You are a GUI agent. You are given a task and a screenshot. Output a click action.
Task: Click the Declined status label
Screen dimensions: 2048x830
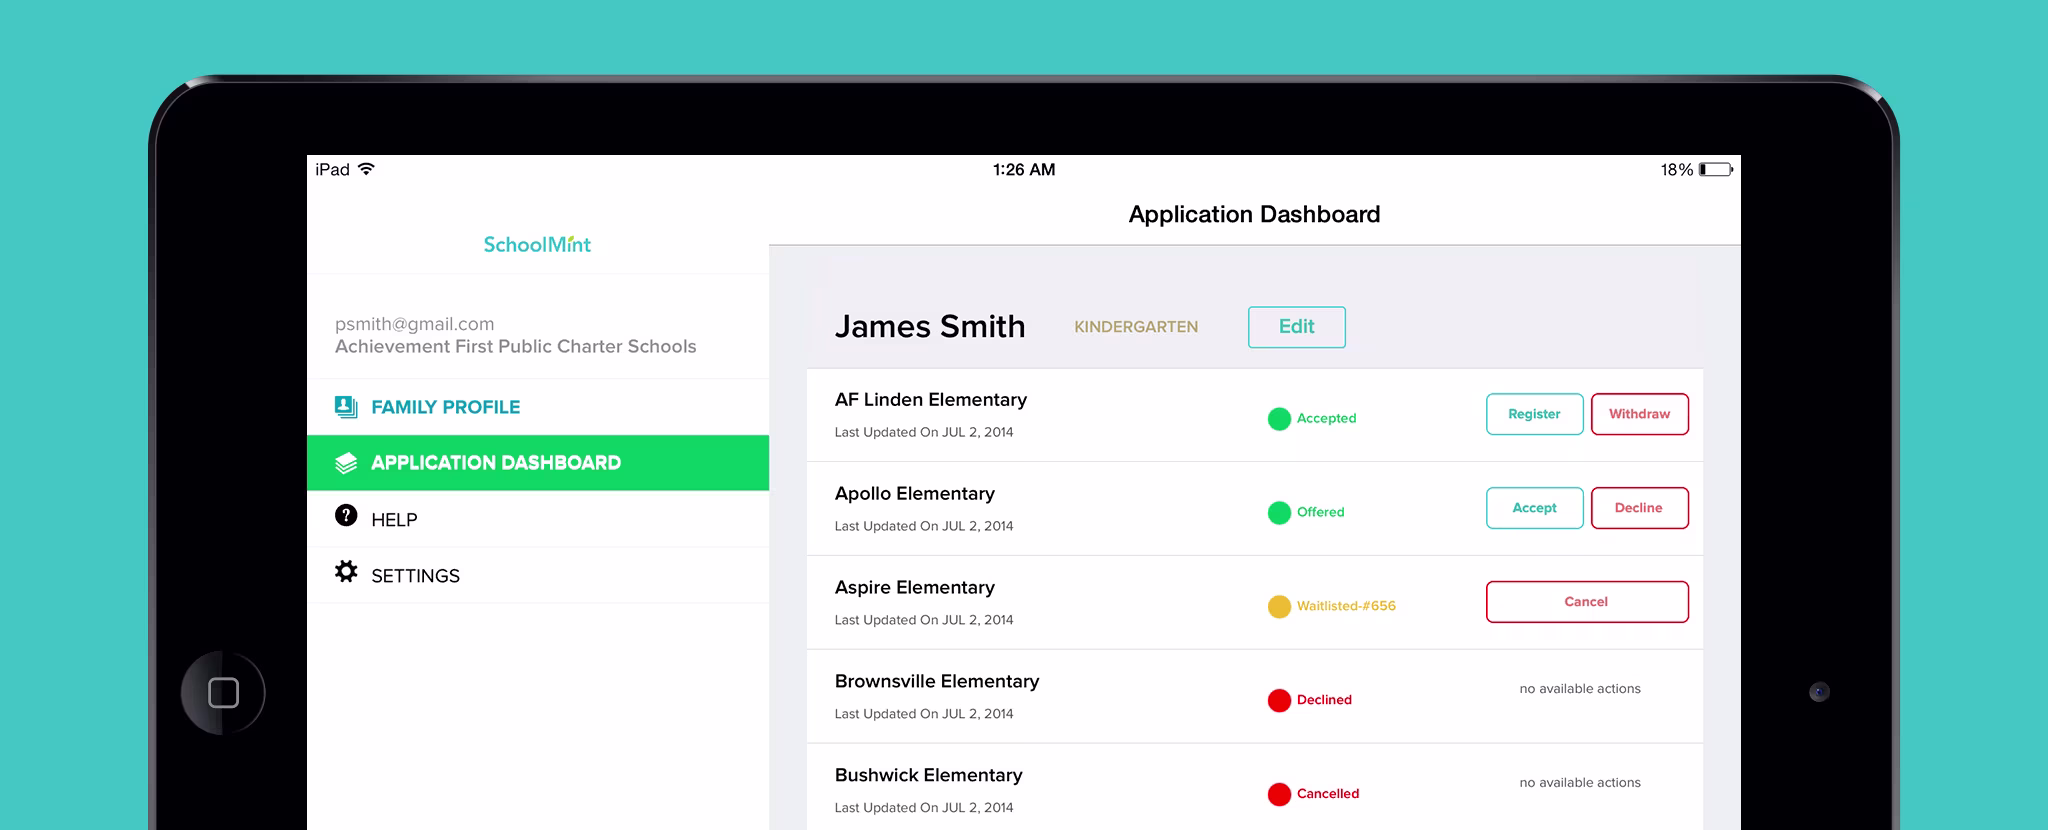tap(1324, 700)
